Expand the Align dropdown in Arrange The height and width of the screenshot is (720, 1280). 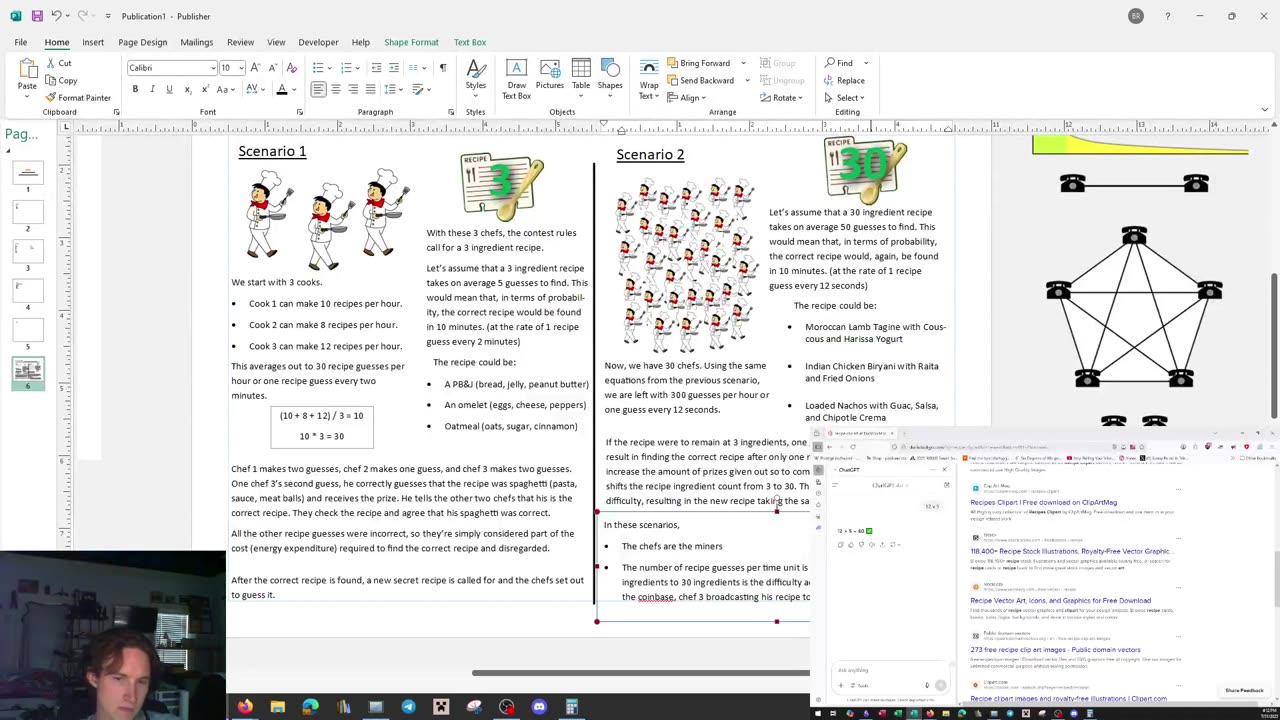(687, 98)
